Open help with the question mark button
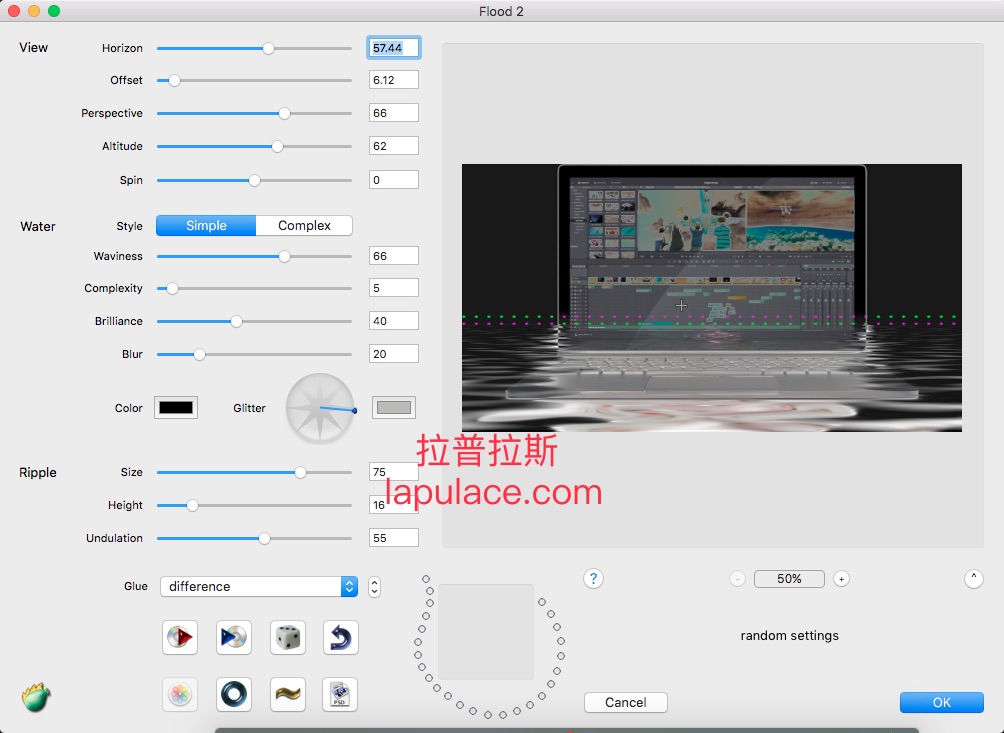Image resolution: width=1004 pixels, height=733 pixels. click(x=593, y=578)
